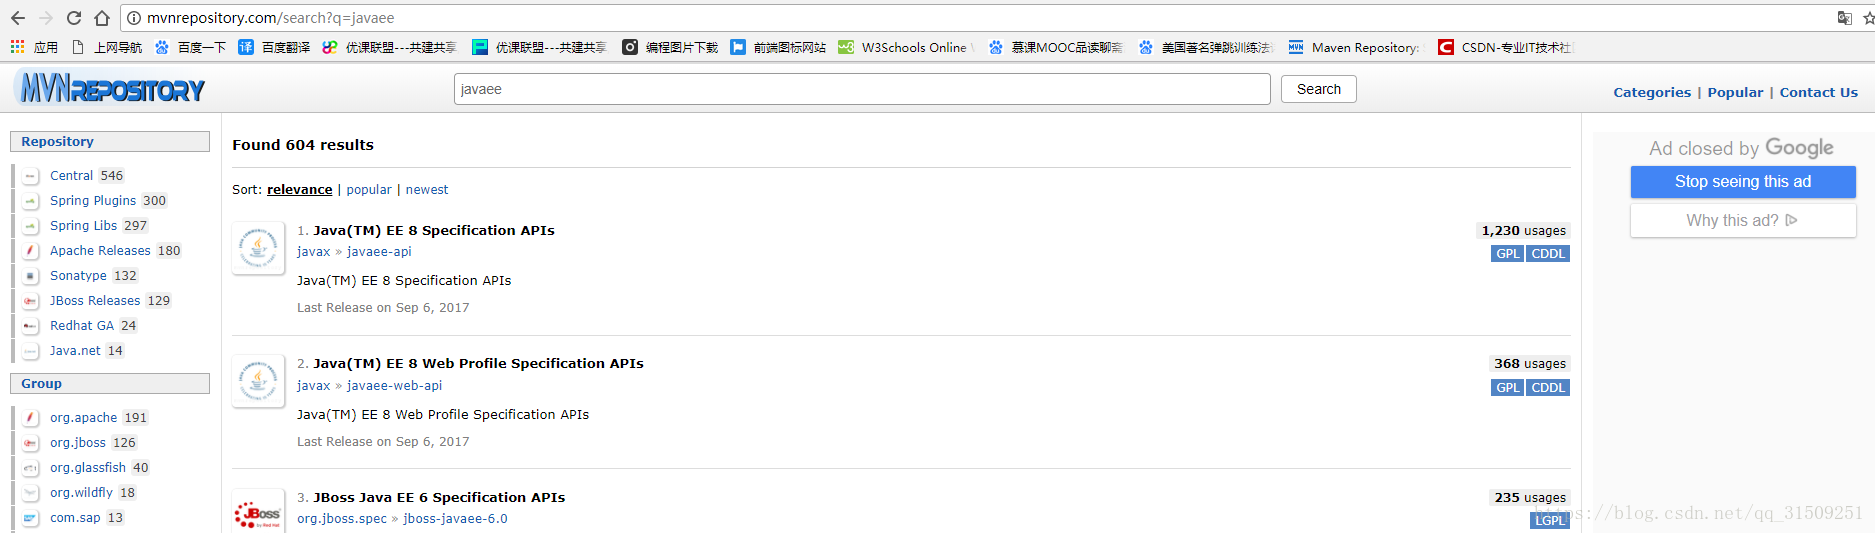Image resolution: width=1875 pixels, height=533 pixels.
Task: Filter by Apache Releases repository link
Action: click(100, 251)
